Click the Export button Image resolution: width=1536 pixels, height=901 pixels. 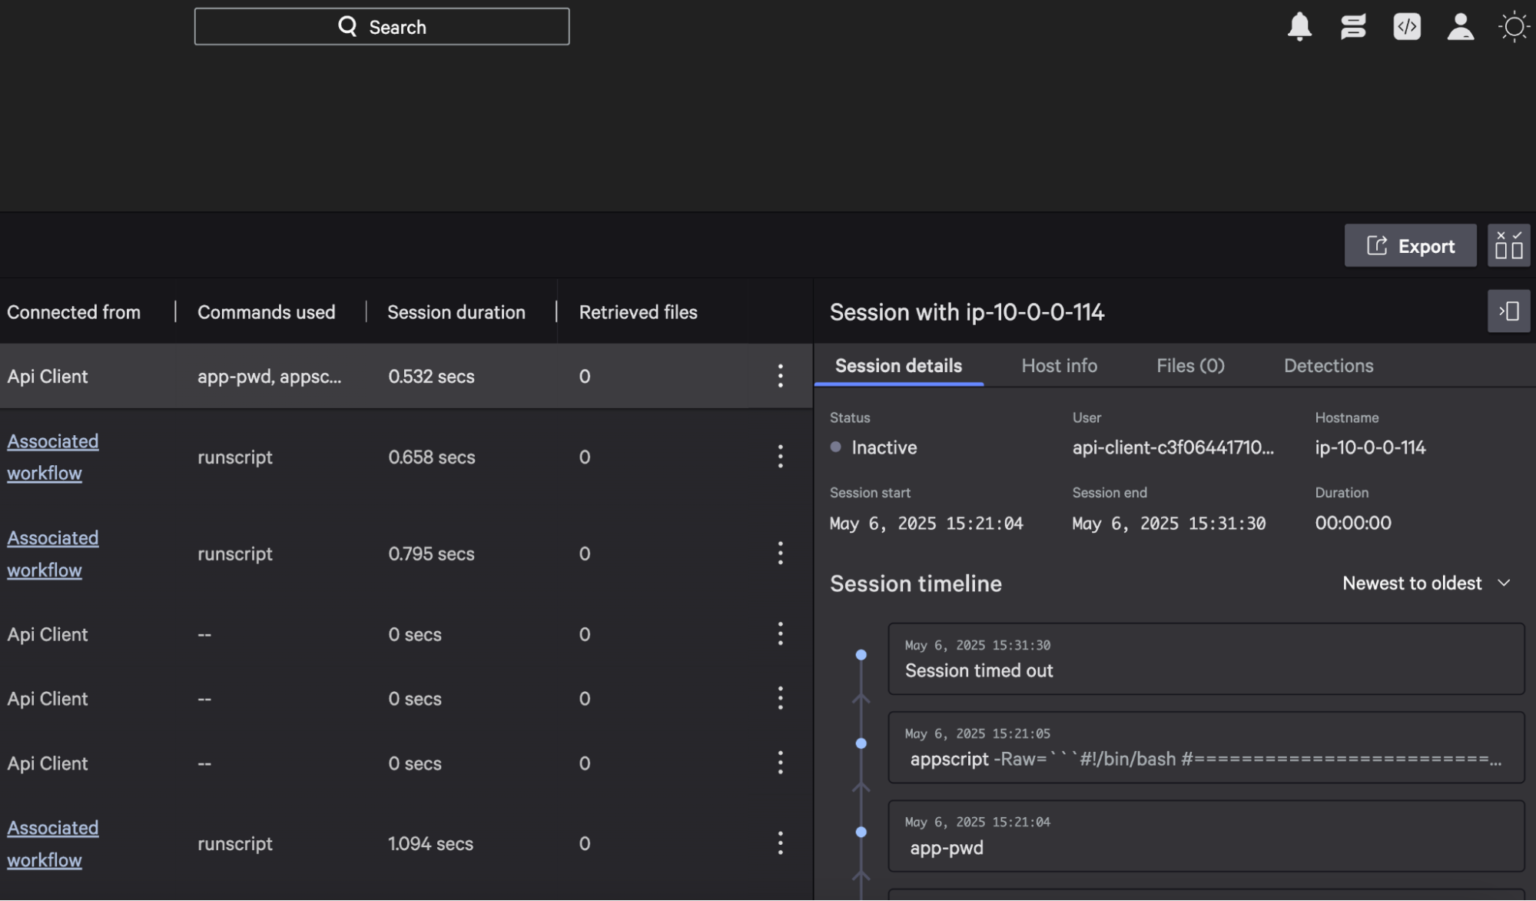tap(1410, 245)
